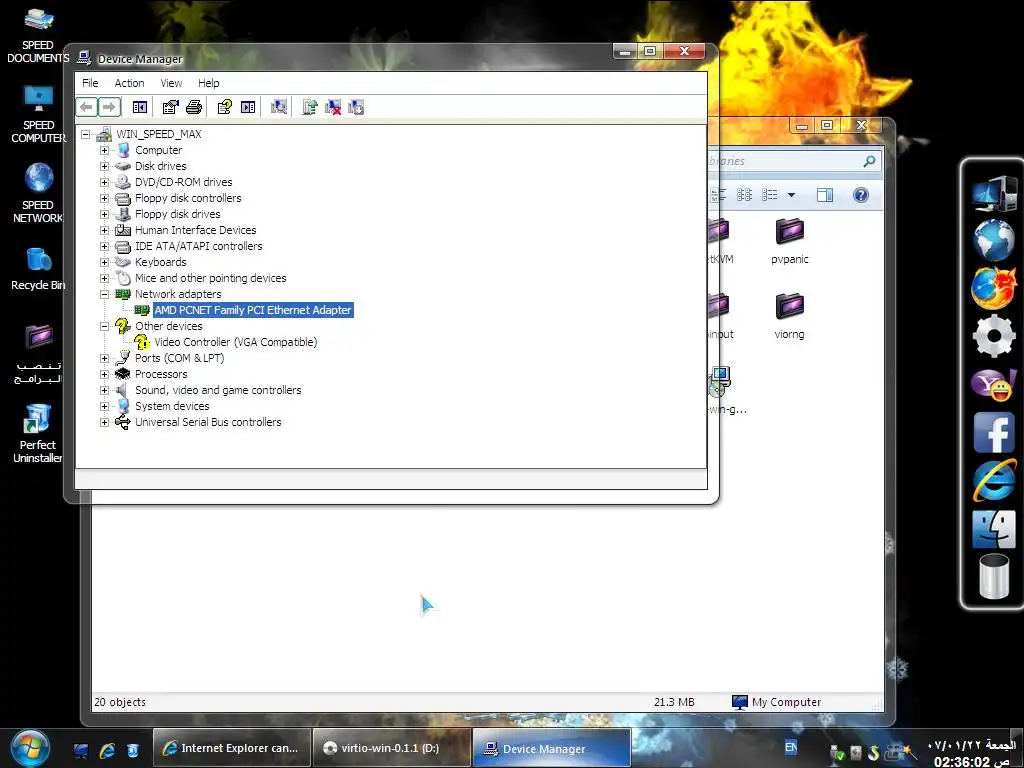
Task: Toggle the show/hide console tree toolbar icon
Action: click(x=140, y=107)
